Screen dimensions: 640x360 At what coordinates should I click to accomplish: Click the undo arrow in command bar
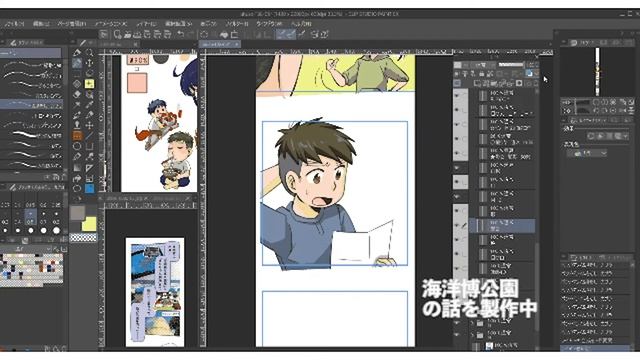180,35
